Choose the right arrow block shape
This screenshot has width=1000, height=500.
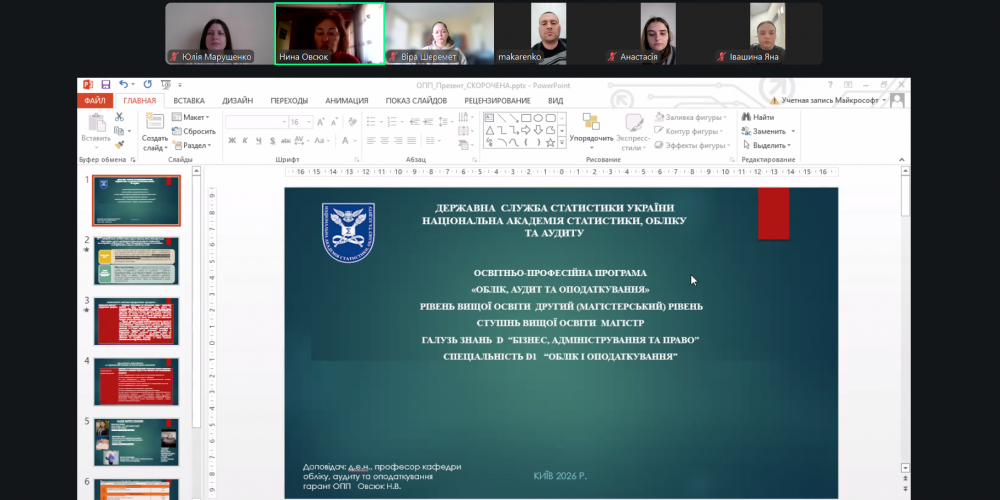[526, 130]
